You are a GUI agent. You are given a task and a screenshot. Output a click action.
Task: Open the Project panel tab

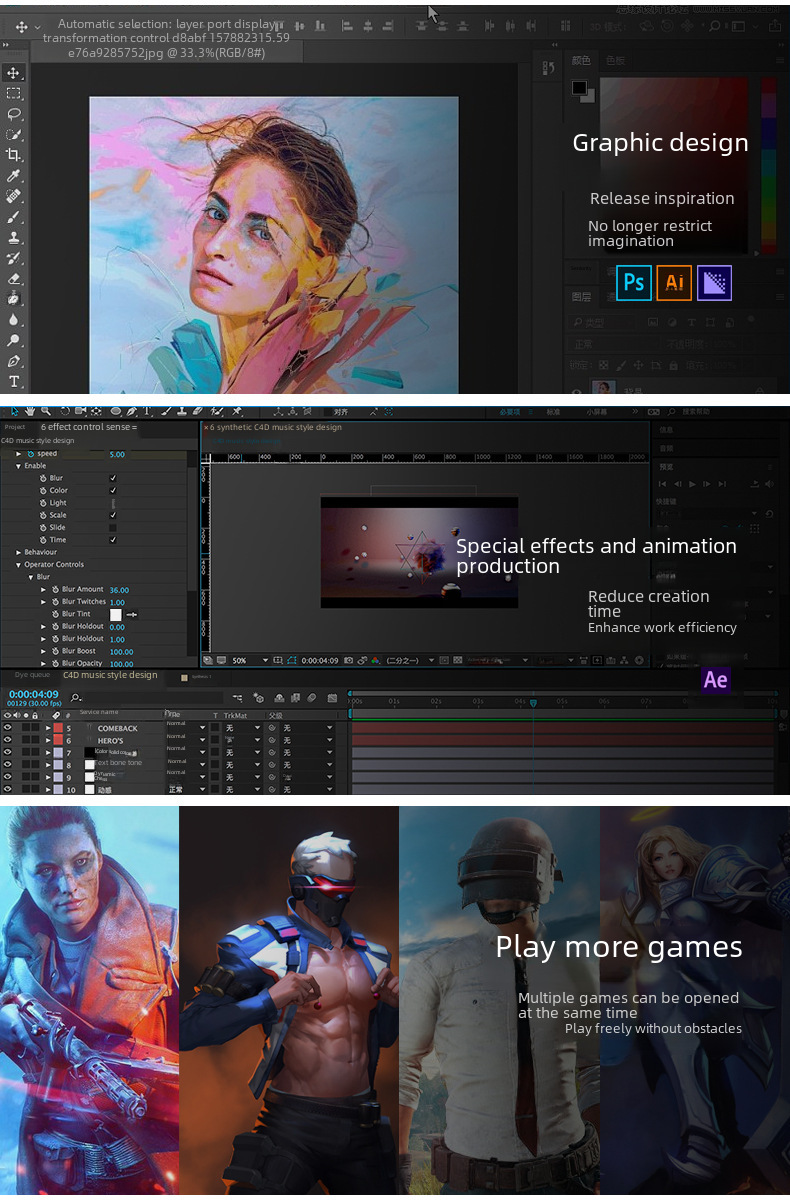[x=15, y=427]
